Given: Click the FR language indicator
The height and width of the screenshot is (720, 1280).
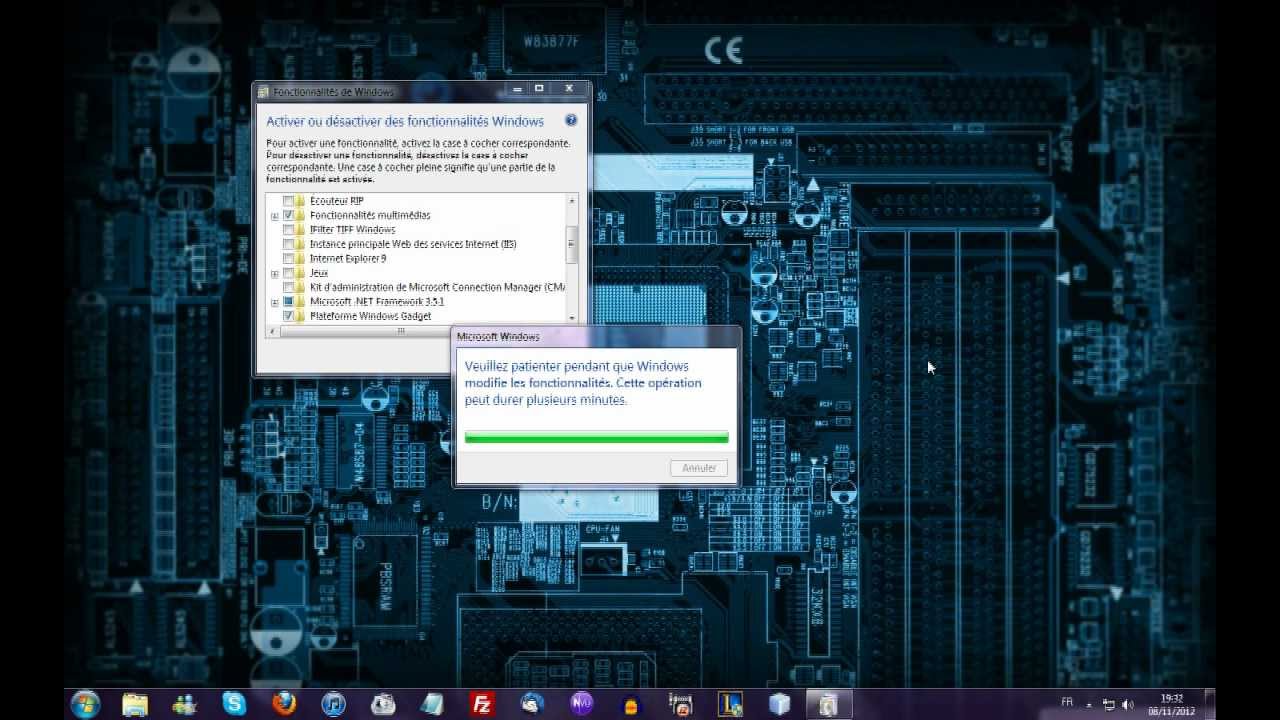Looking at the screenshot, I should [x=1067, y=702].
